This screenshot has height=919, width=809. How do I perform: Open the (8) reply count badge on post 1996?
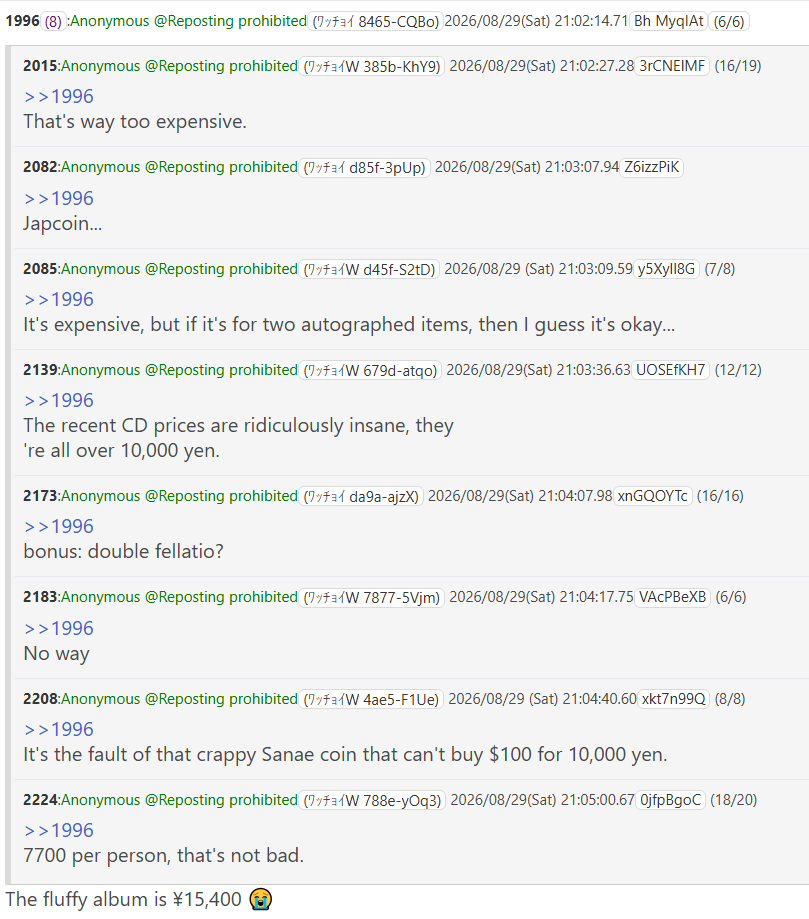[53, 22]
